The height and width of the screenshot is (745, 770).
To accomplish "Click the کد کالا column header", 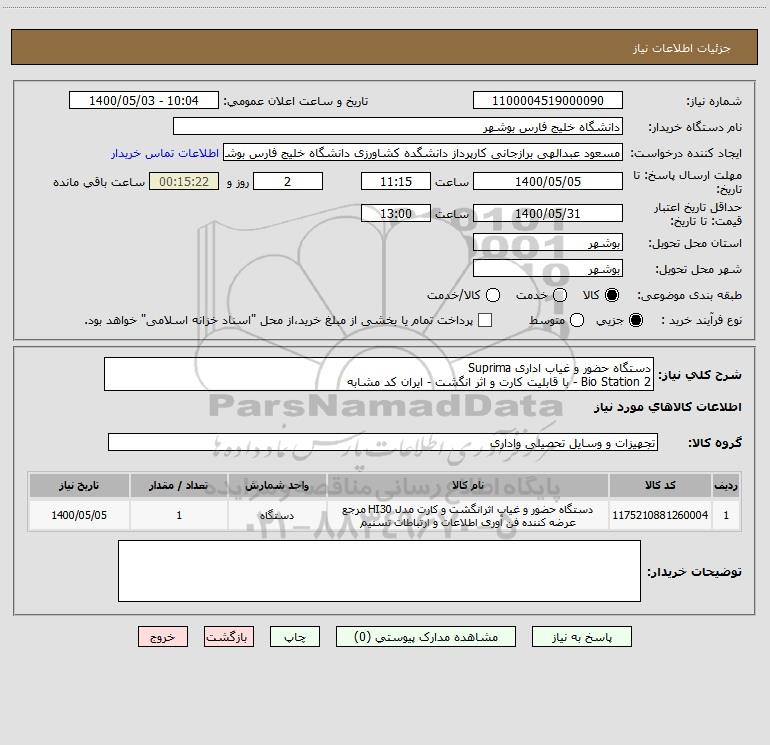I will (660, 485).
